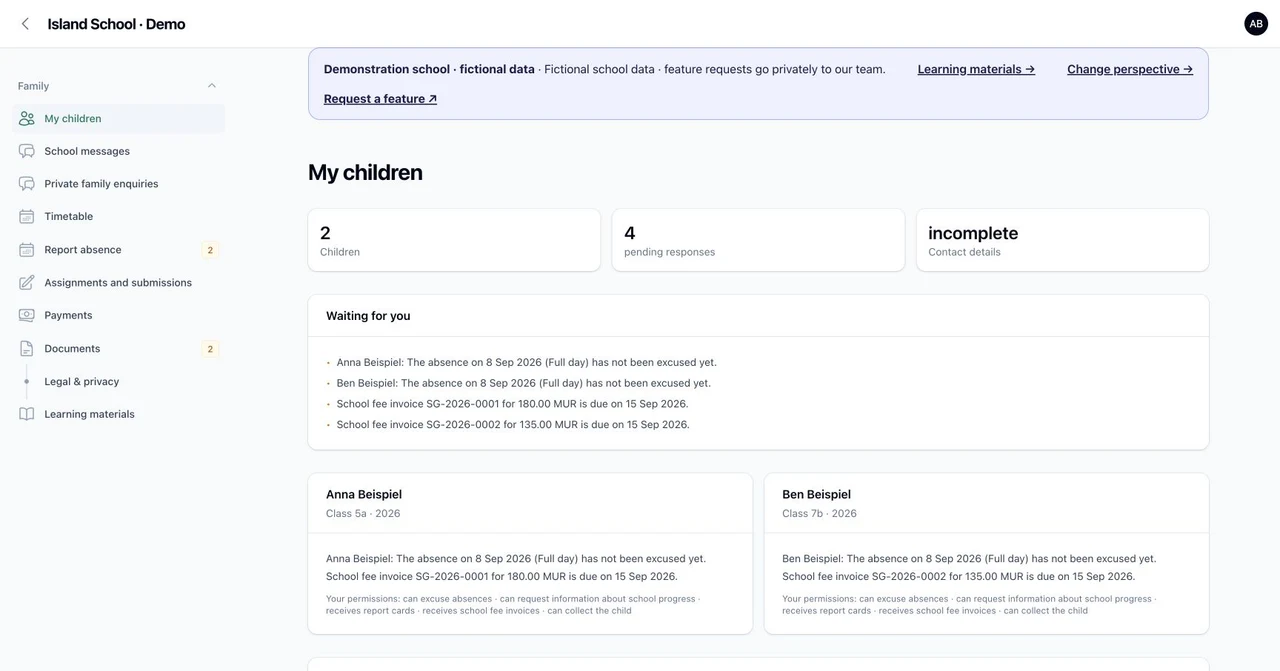Click the Waiting for you heading

click(368, 316)
